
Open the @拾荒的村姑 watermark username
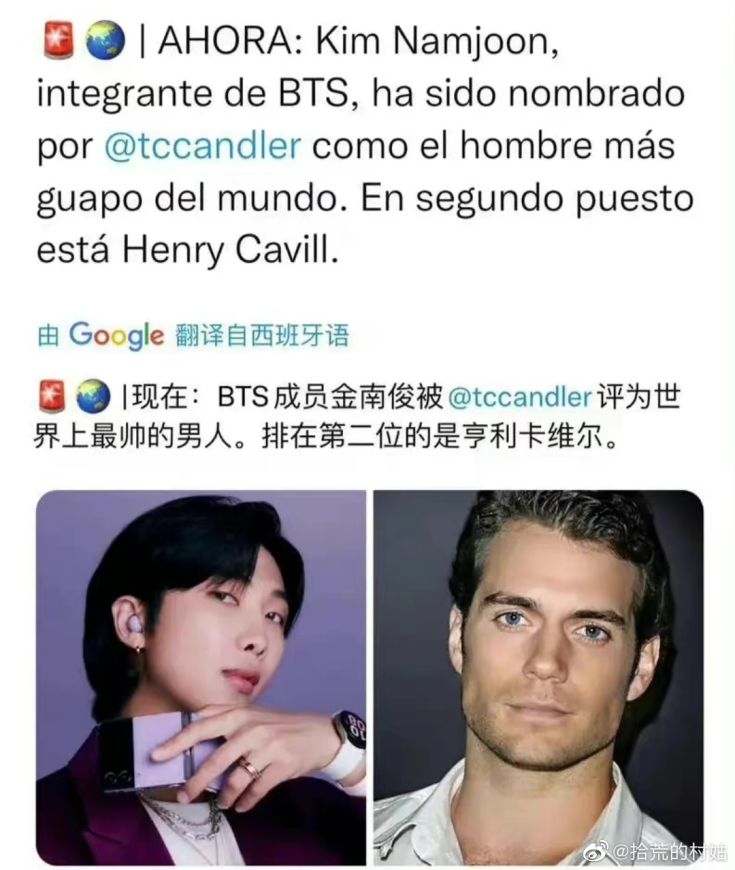(670, 849)
